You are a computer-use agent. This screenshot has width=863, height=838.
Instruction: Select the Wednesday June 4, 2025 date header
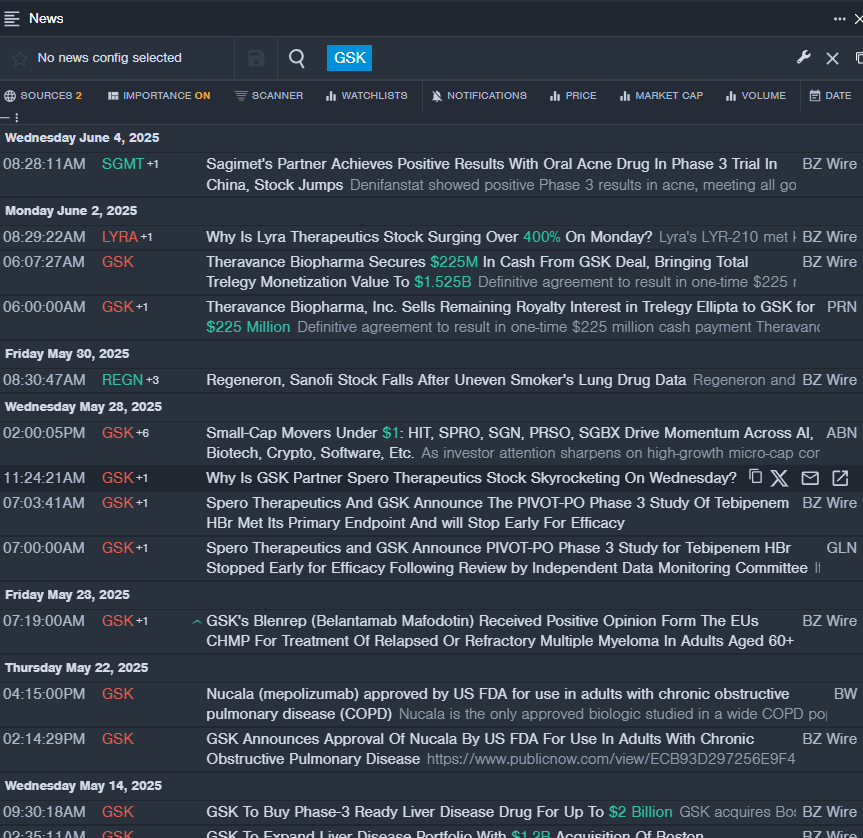[82, 138]
